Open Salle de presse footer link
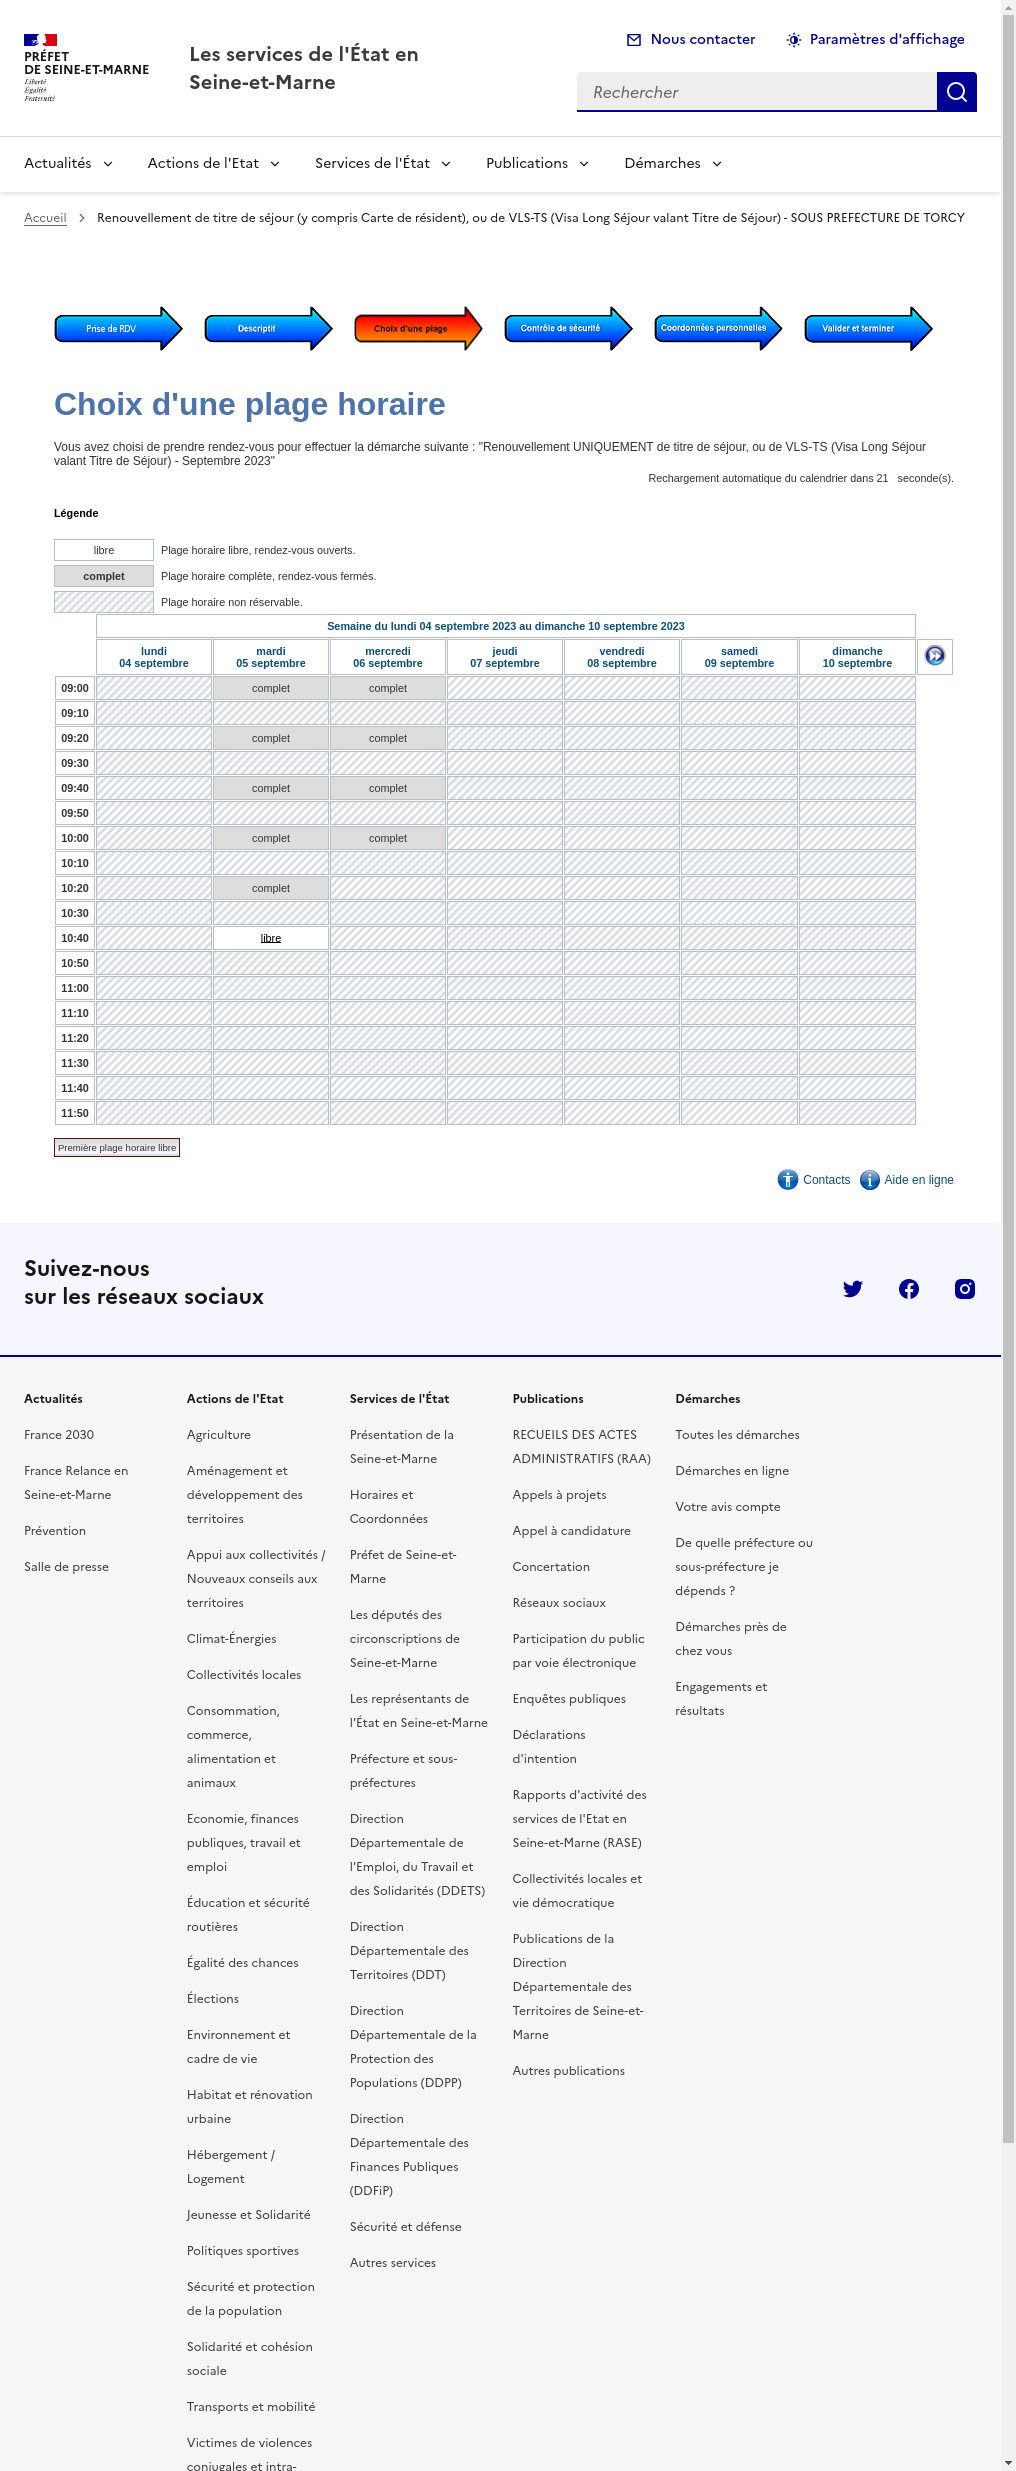Screen dimensions: 1016x2471 click(67, 1567)
